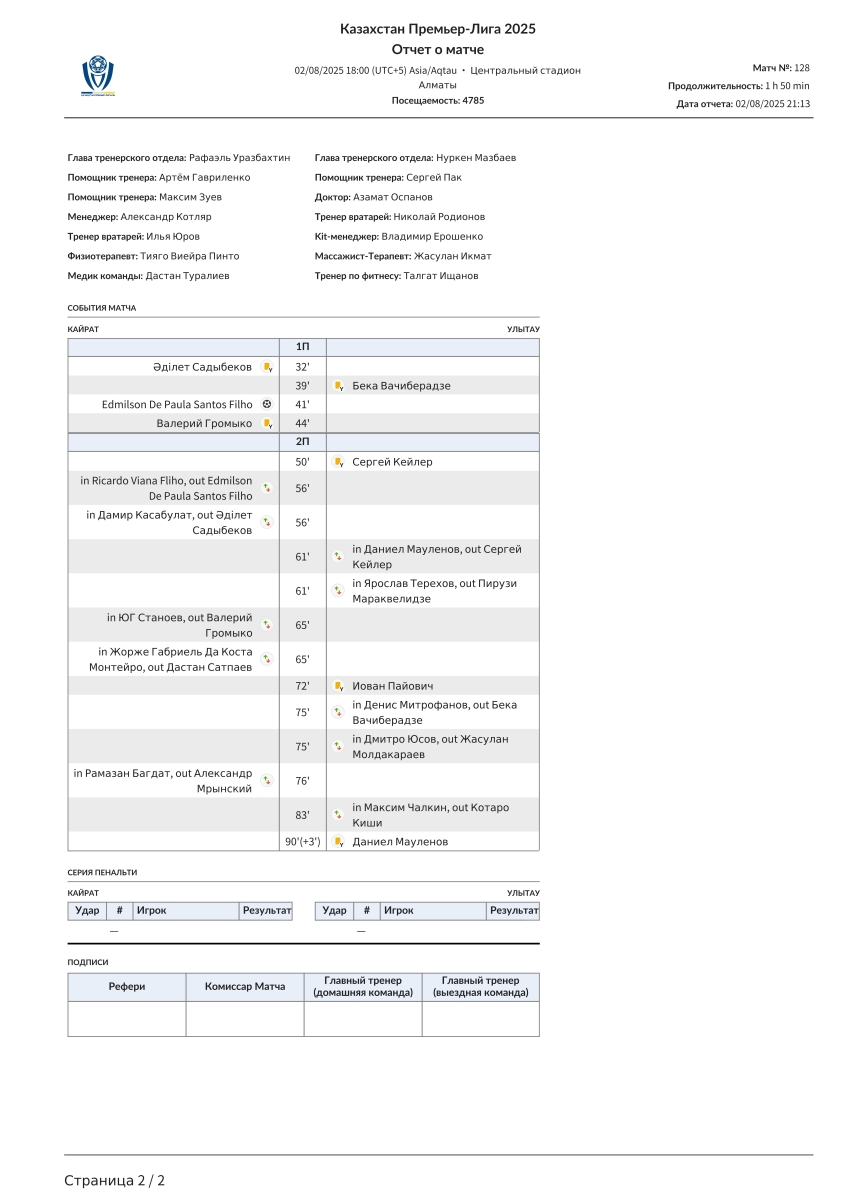The height and width of the screenshot is (1200, 848).
Task: Click substitution icon for Денис Митрофанов
Action: point(339,712)
